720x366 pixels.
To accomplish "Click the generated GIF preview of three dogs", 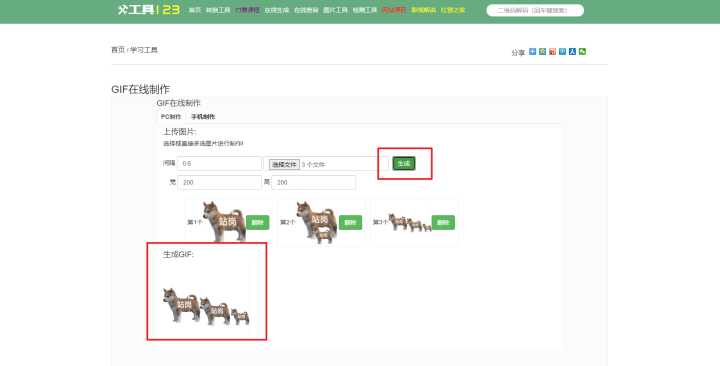I will click(206, 306).
